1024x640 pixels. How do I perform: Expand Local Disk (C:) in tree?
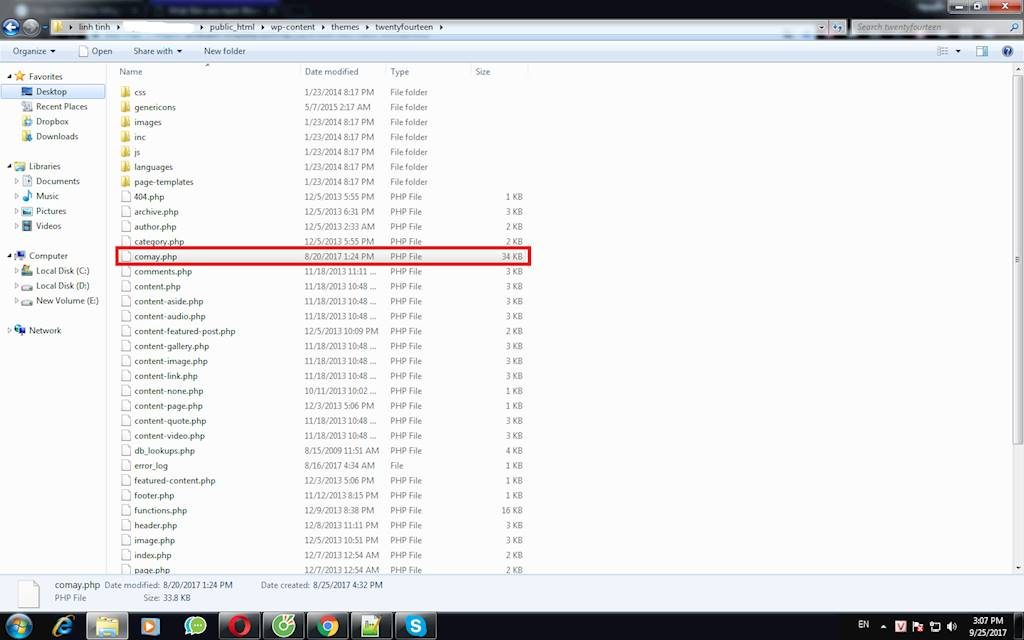17,271
